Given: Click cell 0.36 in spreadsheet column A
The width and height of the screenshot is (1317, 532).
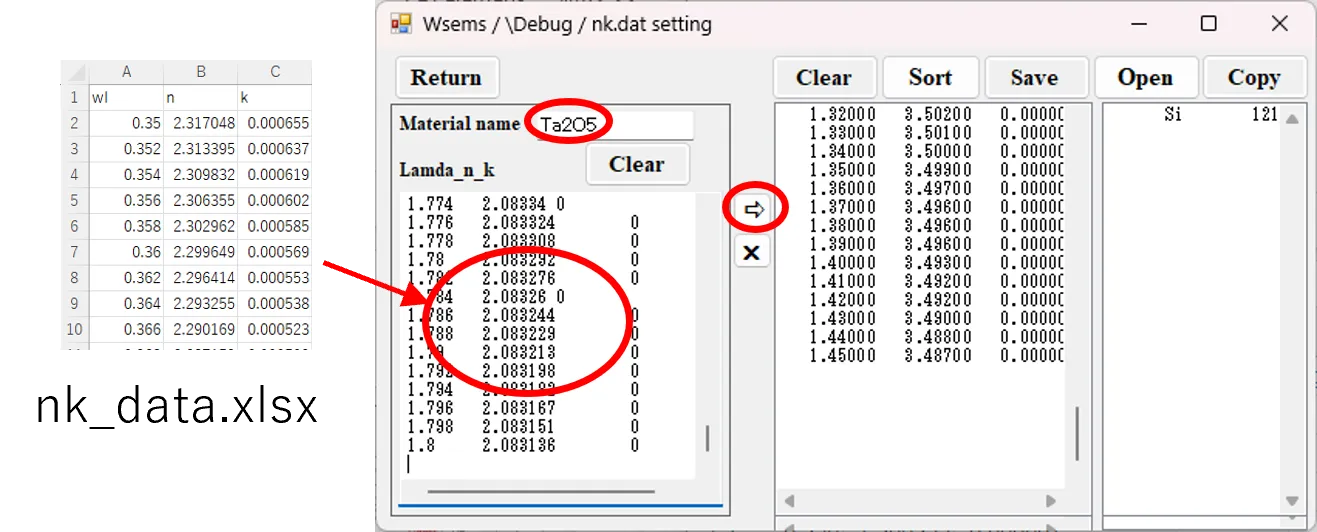Looking at the screenshot, I should (x=127, y=252).
